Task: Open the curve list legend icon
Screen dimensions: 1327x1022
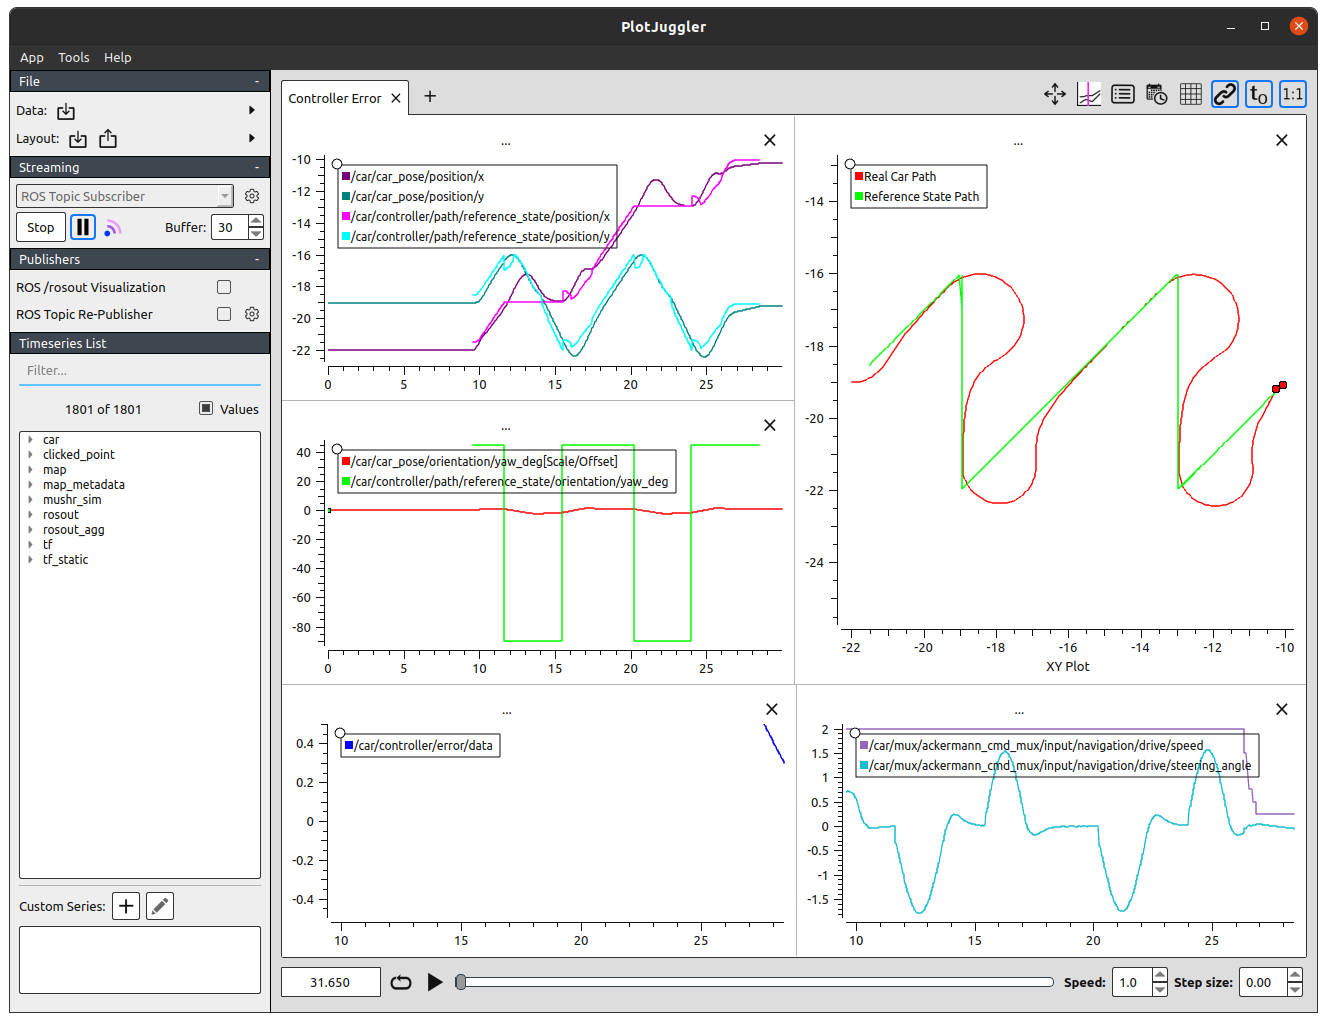Action: coord(1122,94)
